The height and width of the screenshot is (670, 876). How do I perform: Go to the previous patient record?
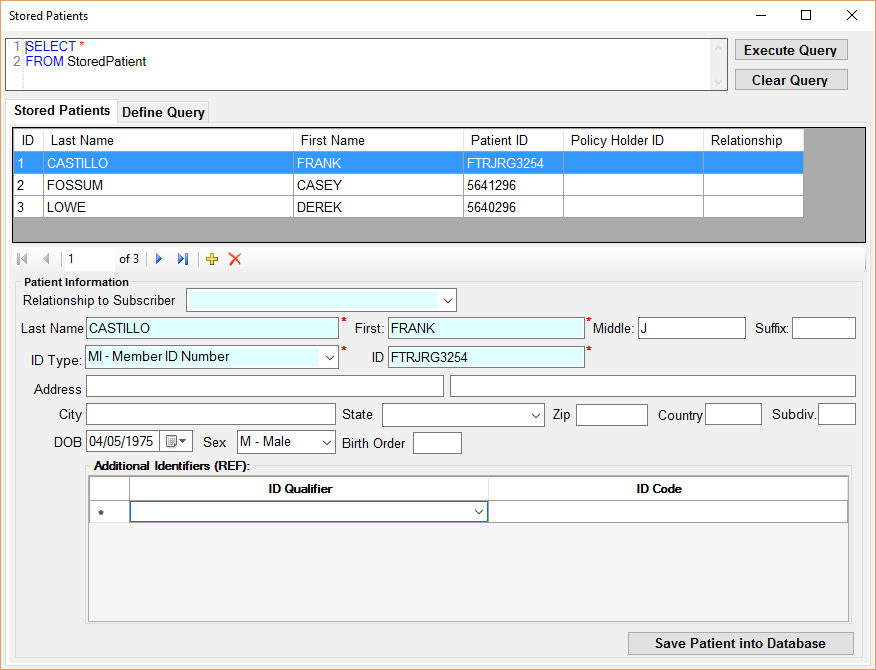click(x=46, y=259)
